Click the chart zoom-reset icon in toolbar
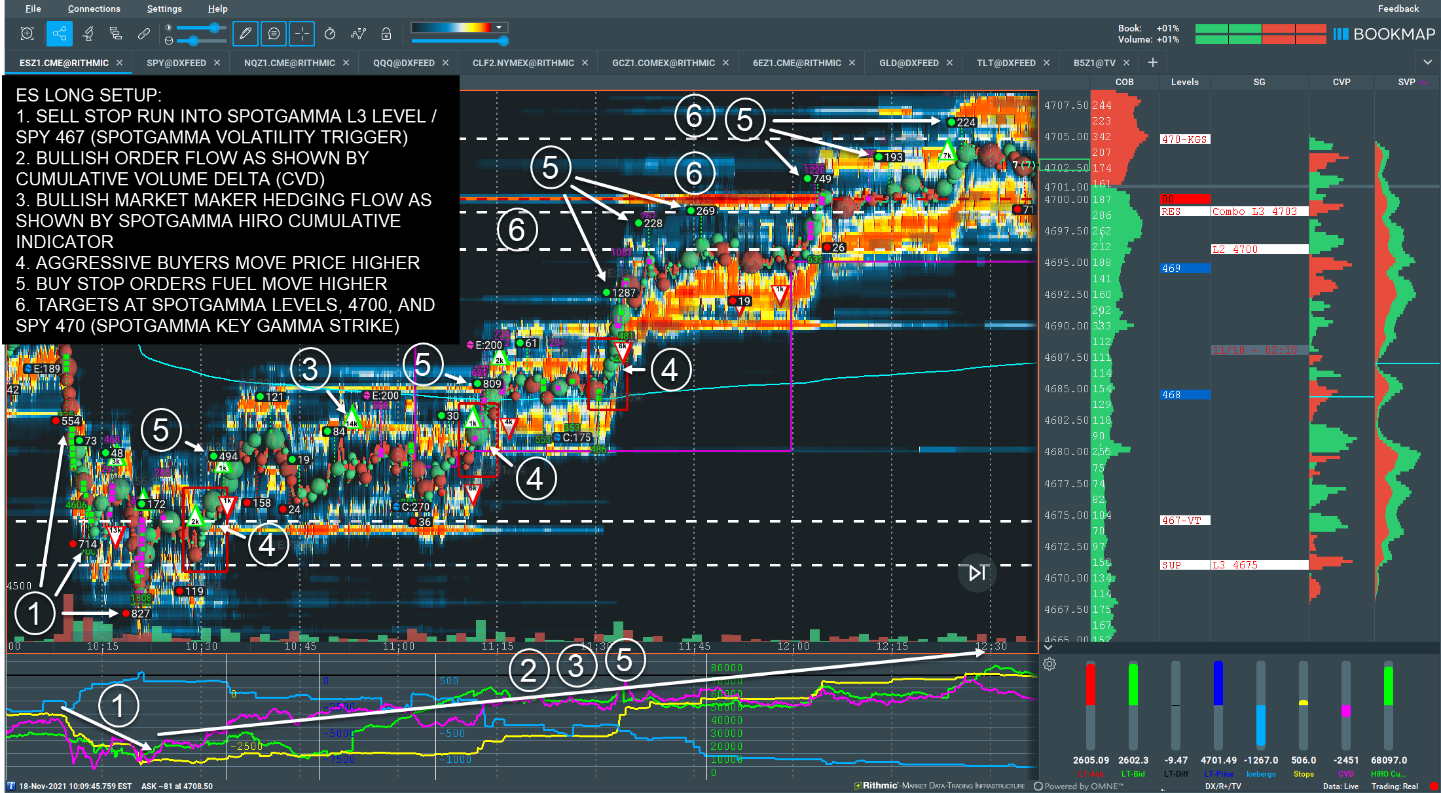Screen dimensions: 1441x793 coord(27,33)
